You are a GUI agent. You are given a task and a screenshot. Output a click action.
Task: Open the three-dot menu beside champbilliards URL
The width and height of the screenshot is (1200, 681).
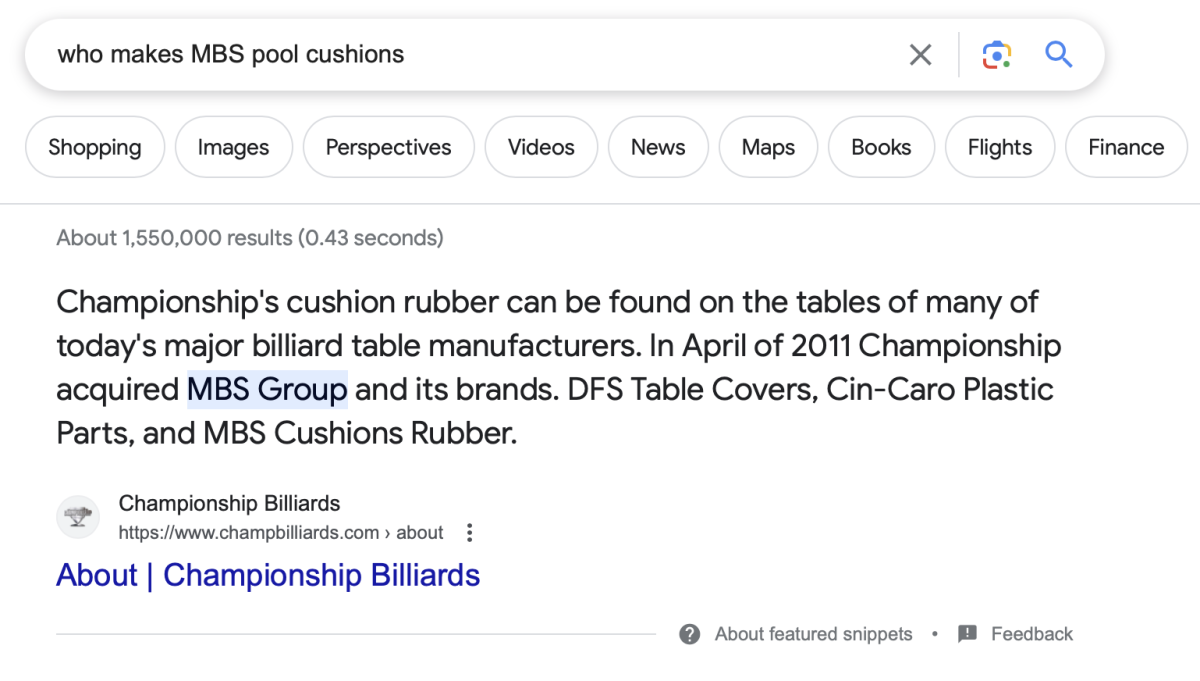(x=469, y=533)
